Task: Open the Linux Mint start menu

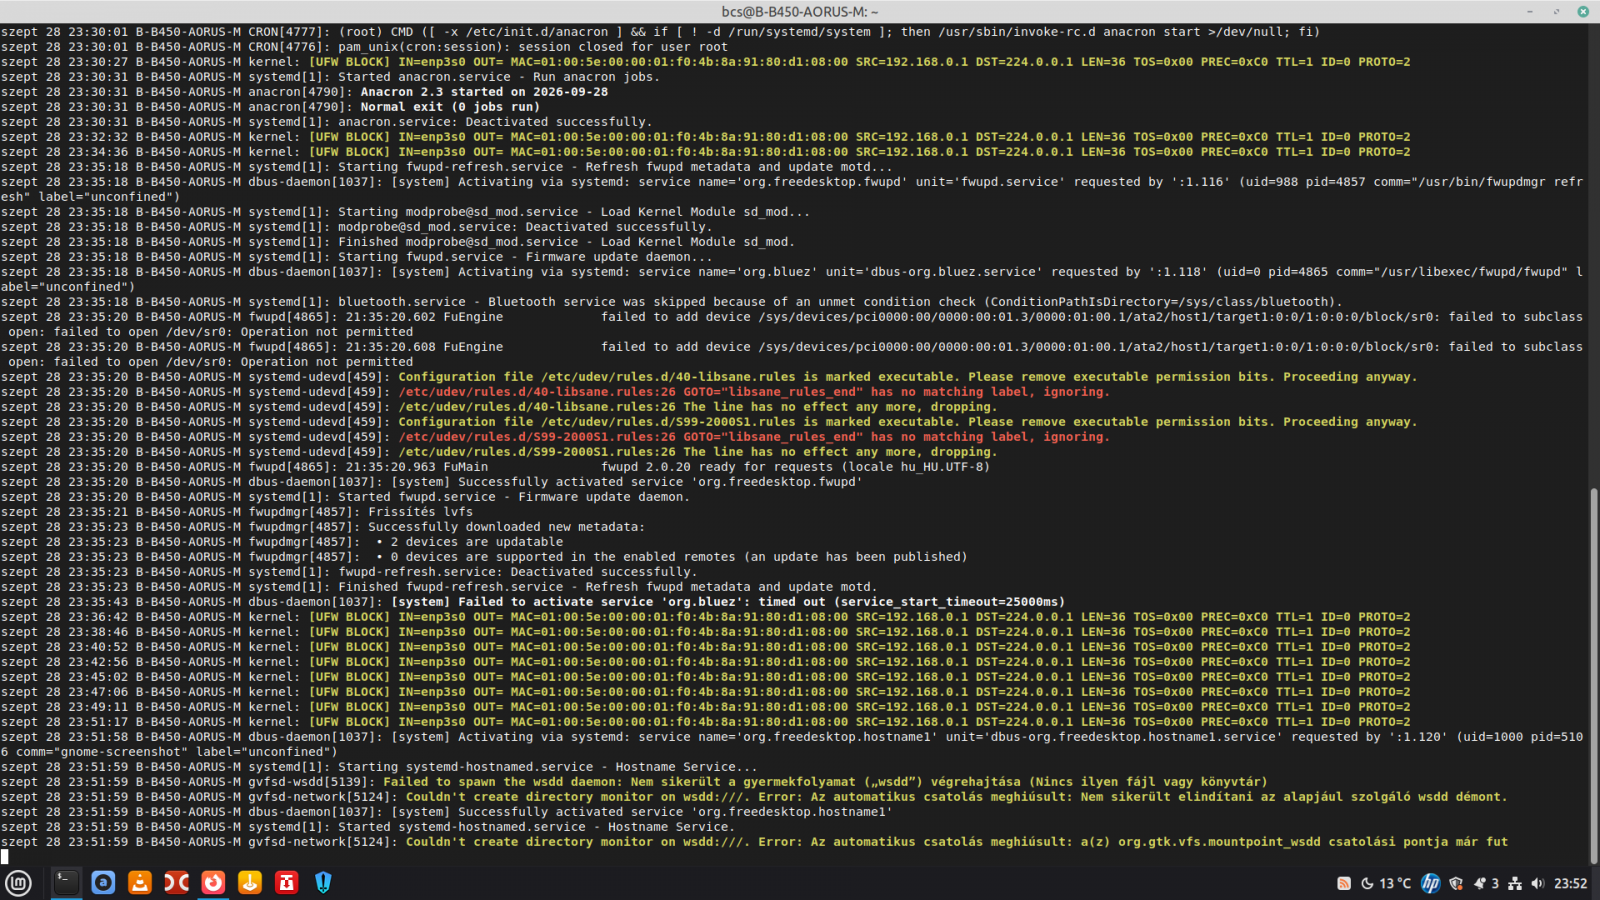Action: tap(18, 883)
